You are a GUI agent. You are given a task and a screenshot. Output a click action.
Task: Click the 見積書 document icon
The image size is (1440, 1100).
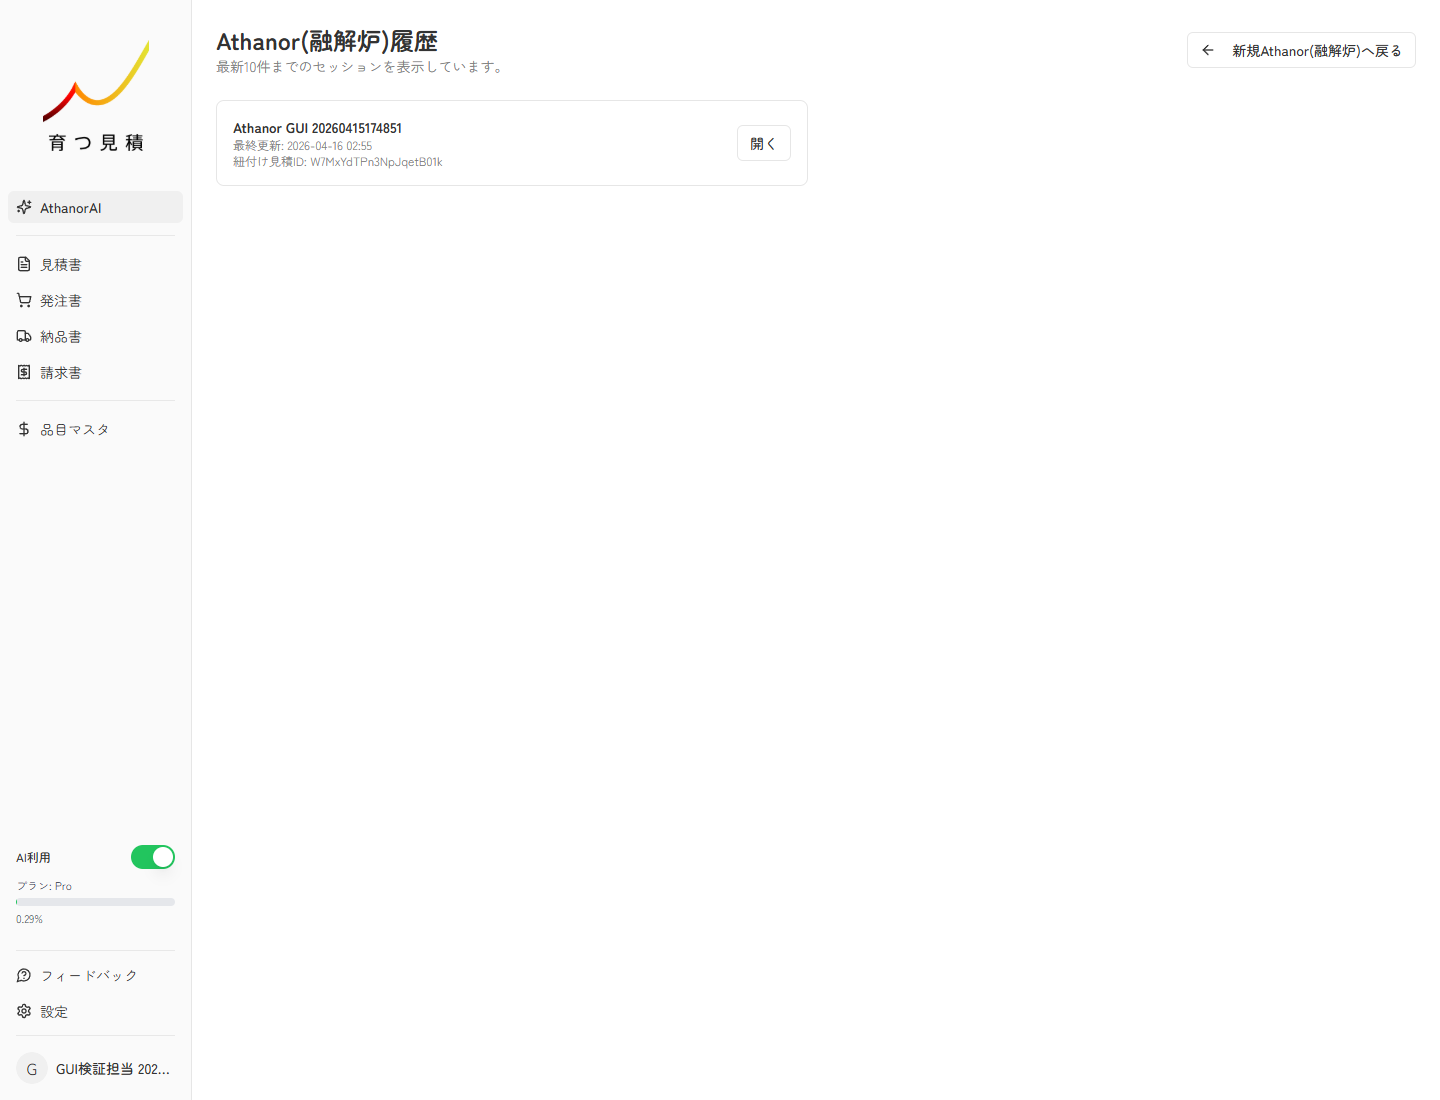tap(24, 264)
